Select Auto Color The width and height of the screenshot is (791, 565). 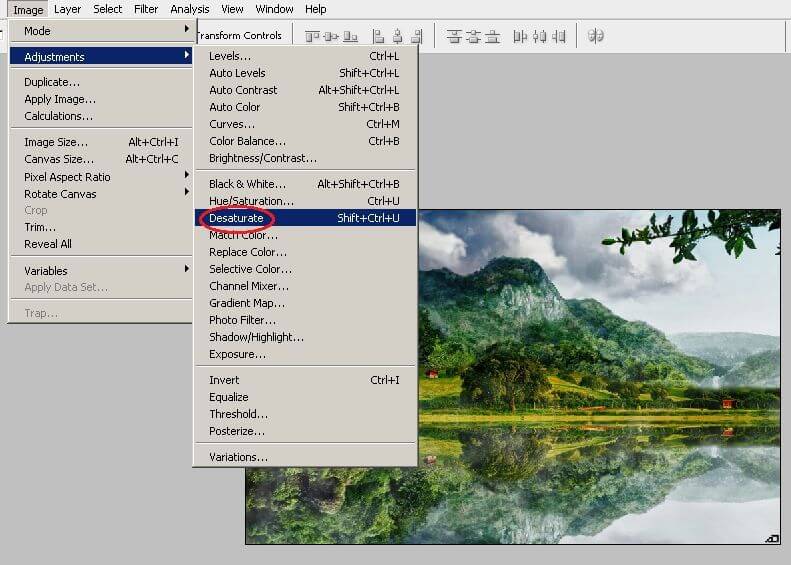pos(306,107)
